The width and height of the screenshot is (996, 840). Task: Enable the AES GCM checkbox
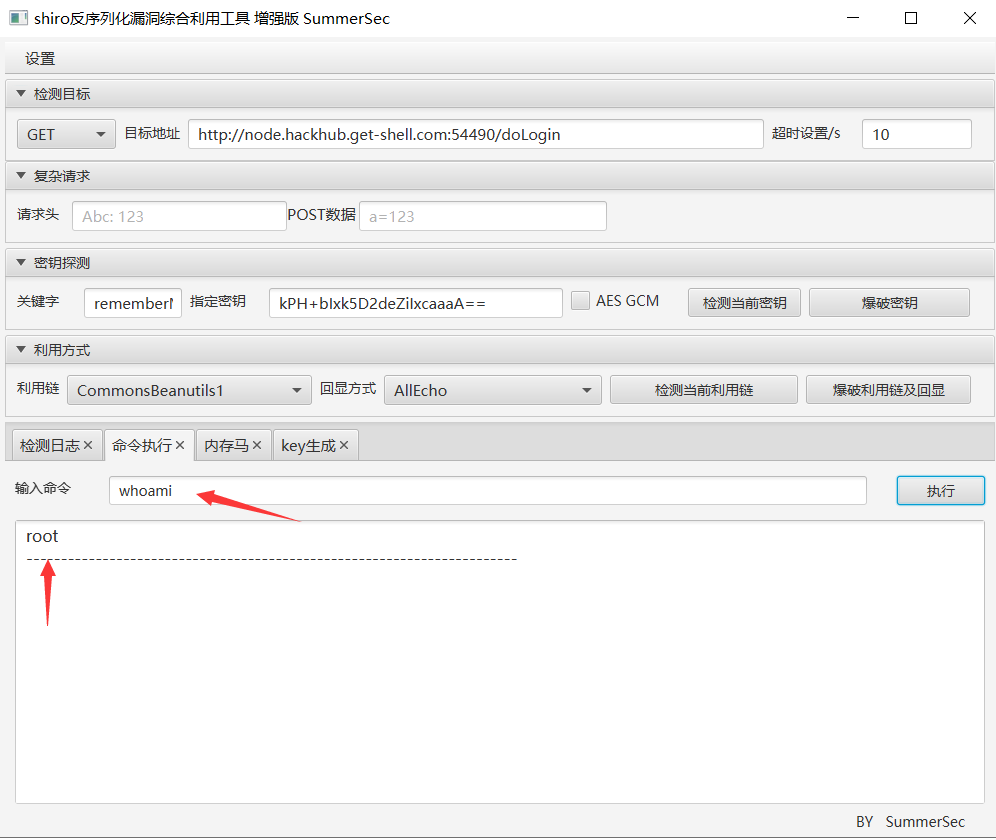tap(580, 301)
